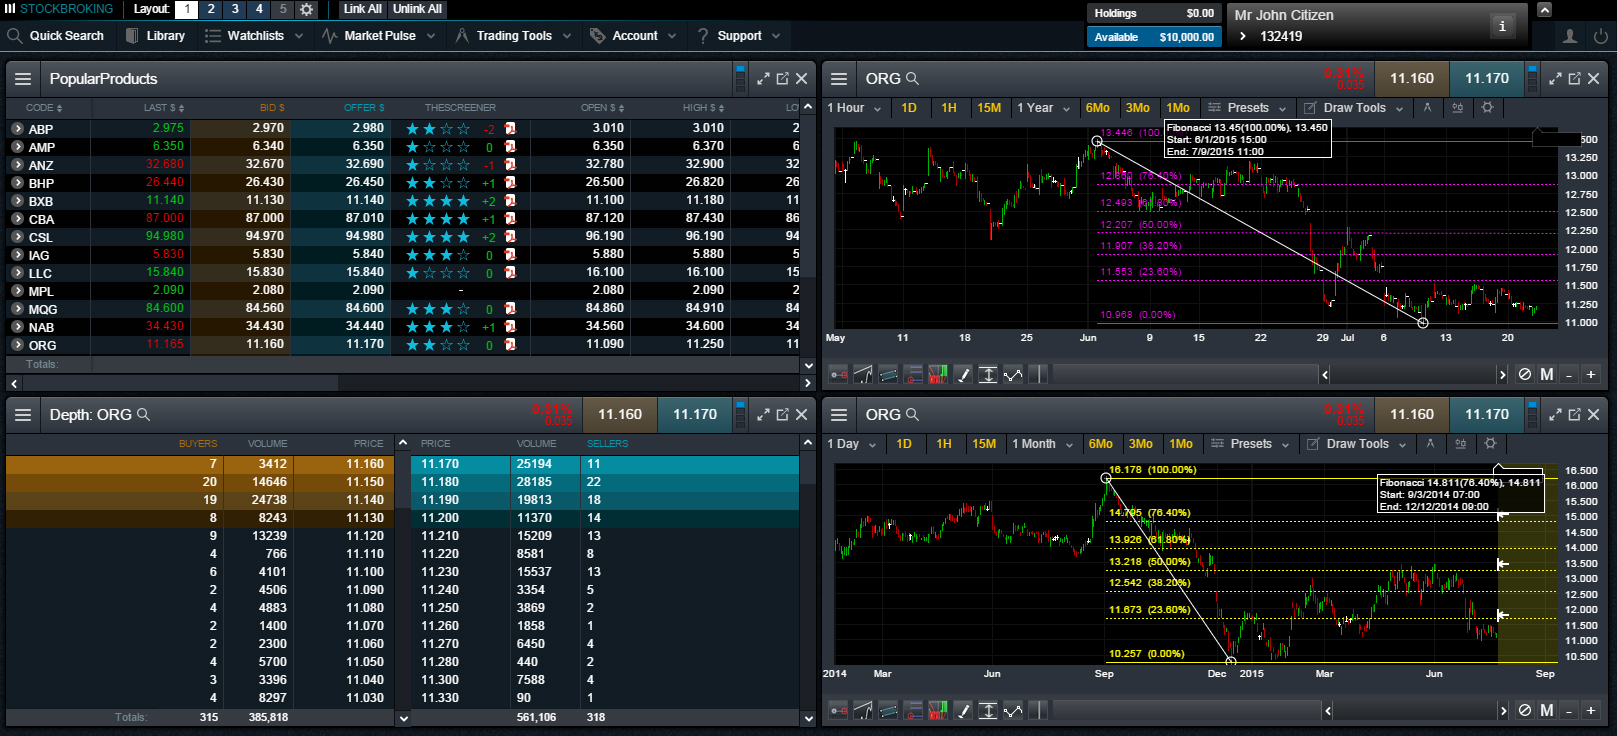1617x736 pixels.
Task: Click the PopularProducts horizontal scrollbar
Action: coord(180,382)
